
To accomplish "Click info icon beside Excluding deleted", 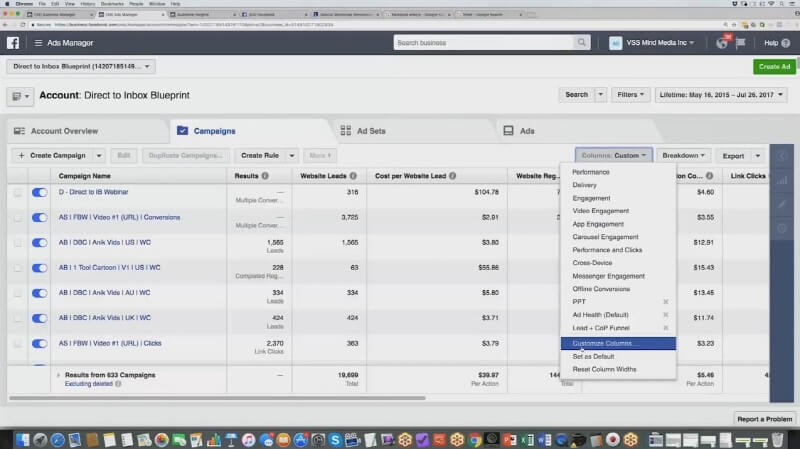I will (118, 384).
